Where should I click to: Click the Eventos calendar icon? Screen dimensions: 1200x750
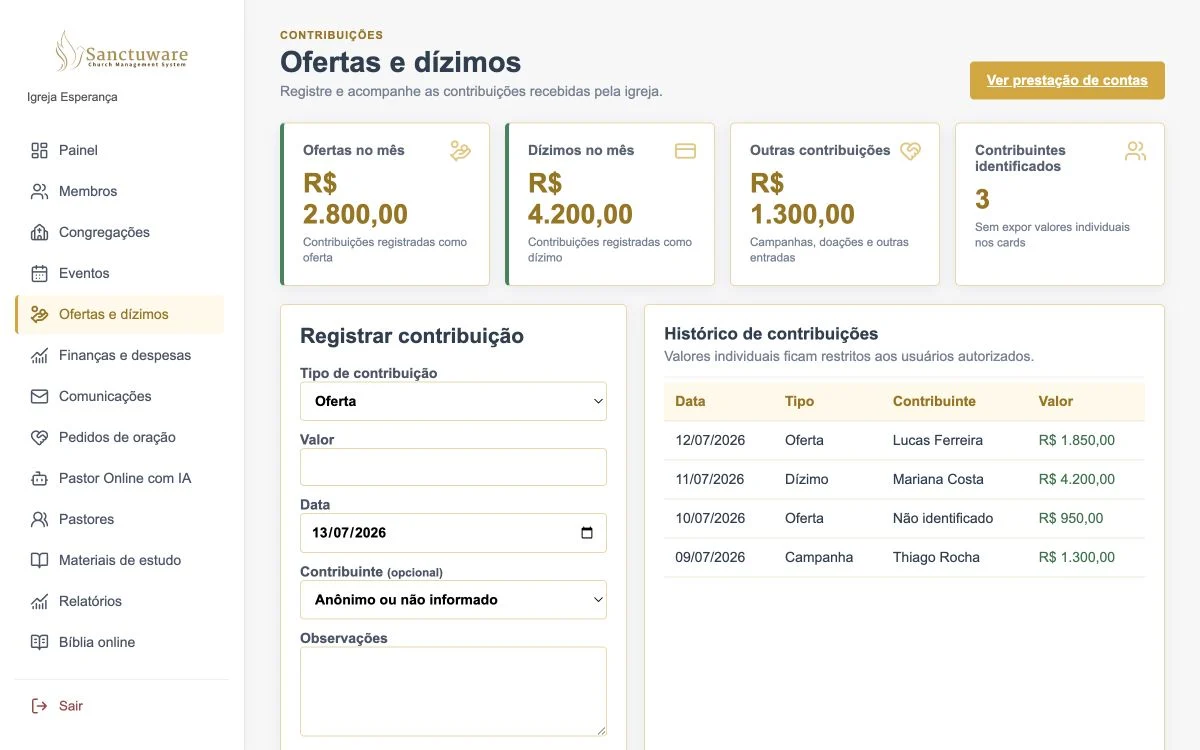(x=39, y=273)
